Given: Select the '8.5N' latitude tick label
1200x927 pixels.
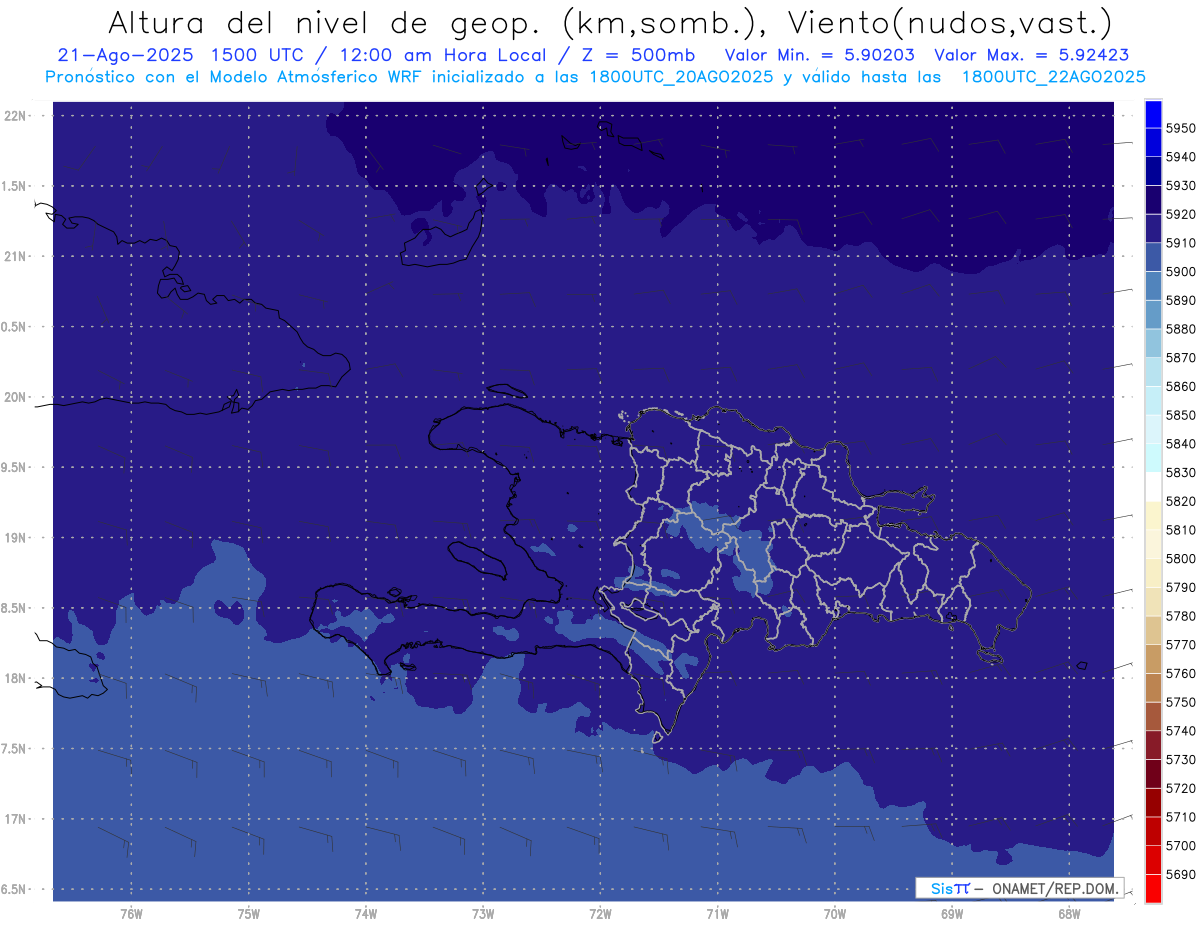Looking at the screenshot, I should point(14,608).
